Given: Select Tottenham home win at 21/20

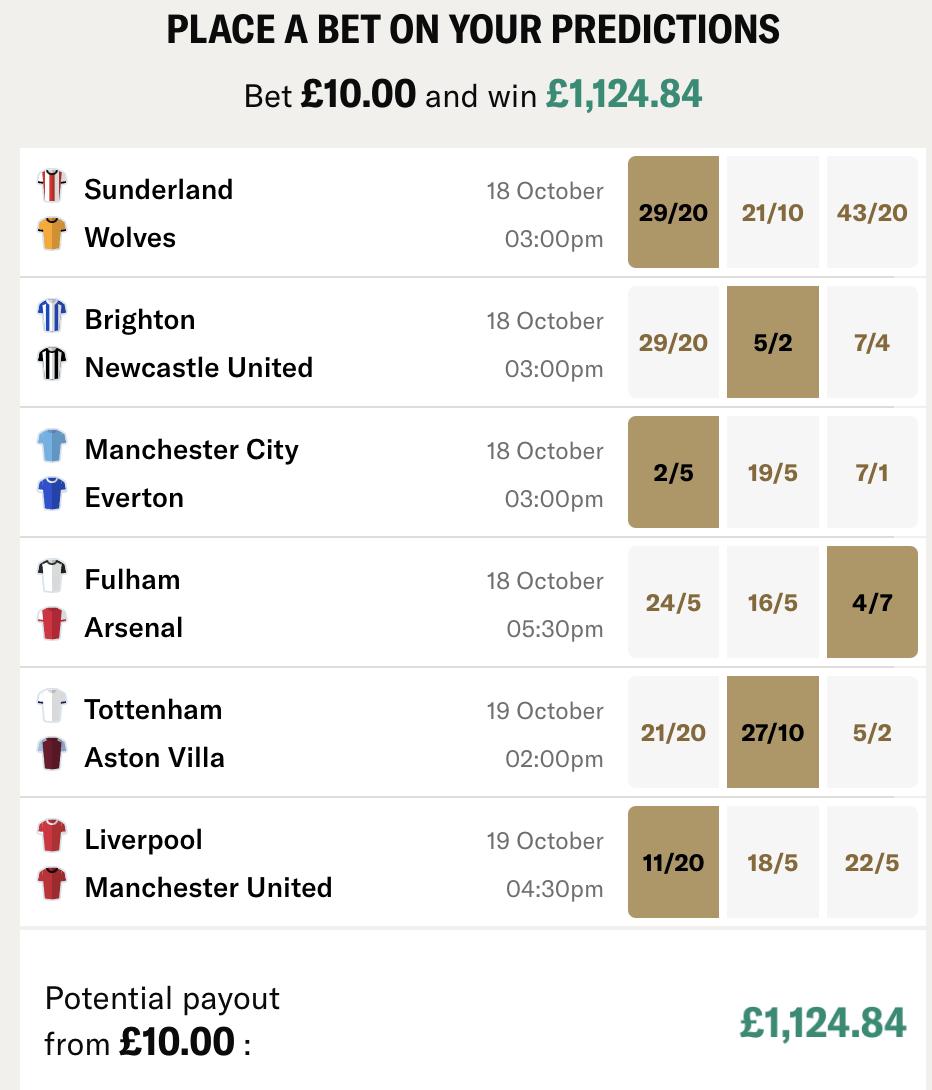Looking at the screenshot, I should [673, 732].
